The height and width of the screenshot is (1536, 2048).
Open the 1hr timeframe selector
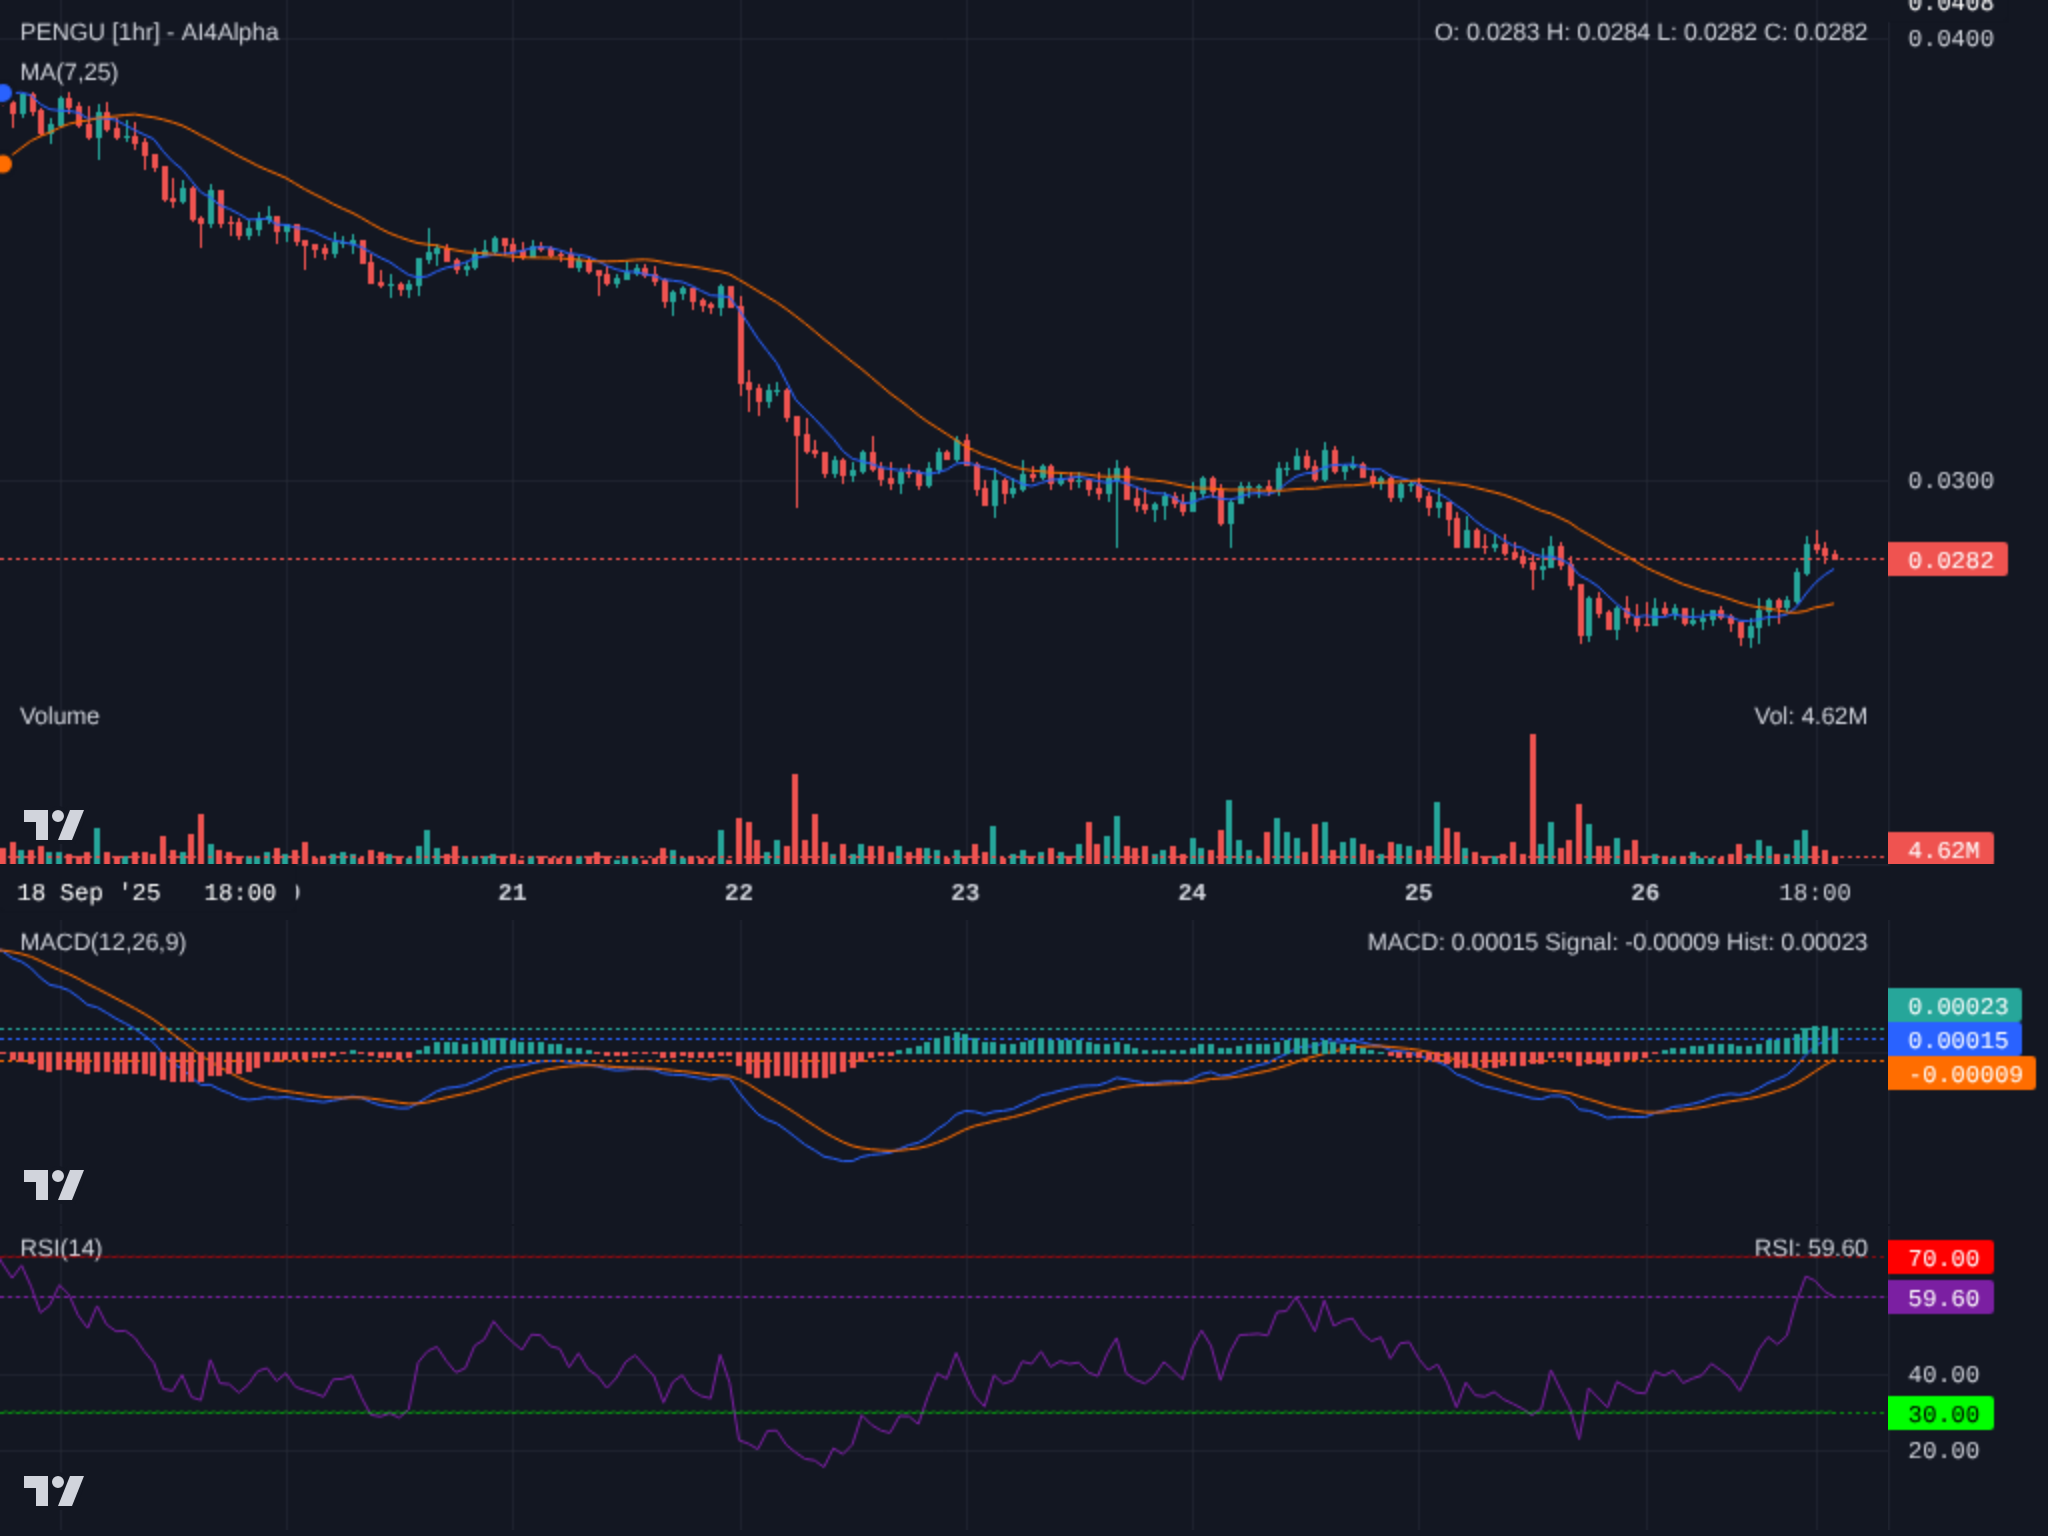pyautogui.click(x=139, y=33)
